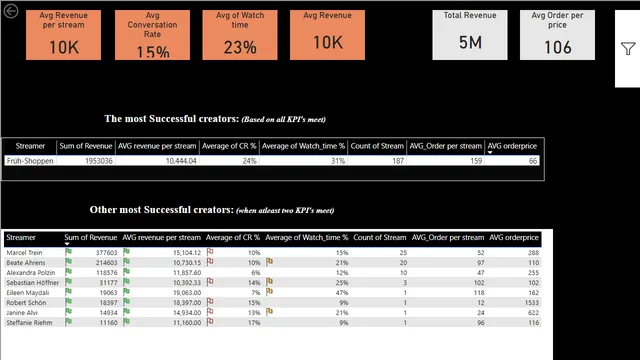Viewport: 640px width, 360px height.
Task: Click red CR flag in Janine Alvi row
Action: [x=210, y=312]
